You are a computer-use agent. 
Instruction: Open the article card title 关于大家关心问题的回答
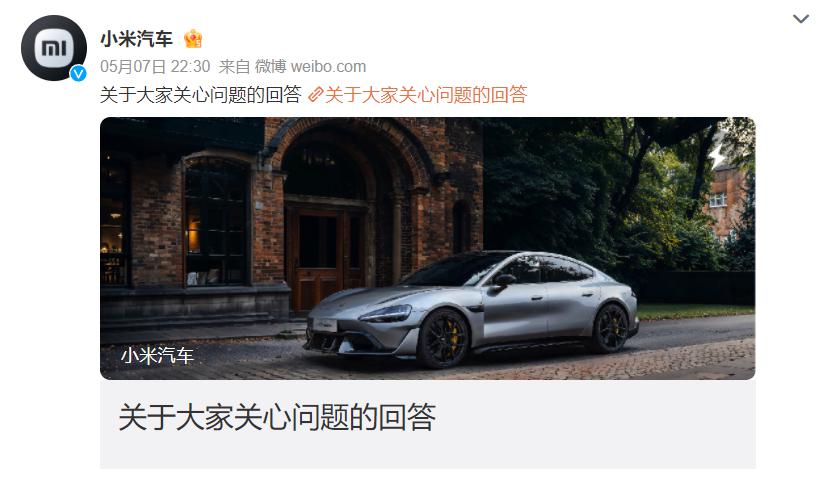(277, 417)
